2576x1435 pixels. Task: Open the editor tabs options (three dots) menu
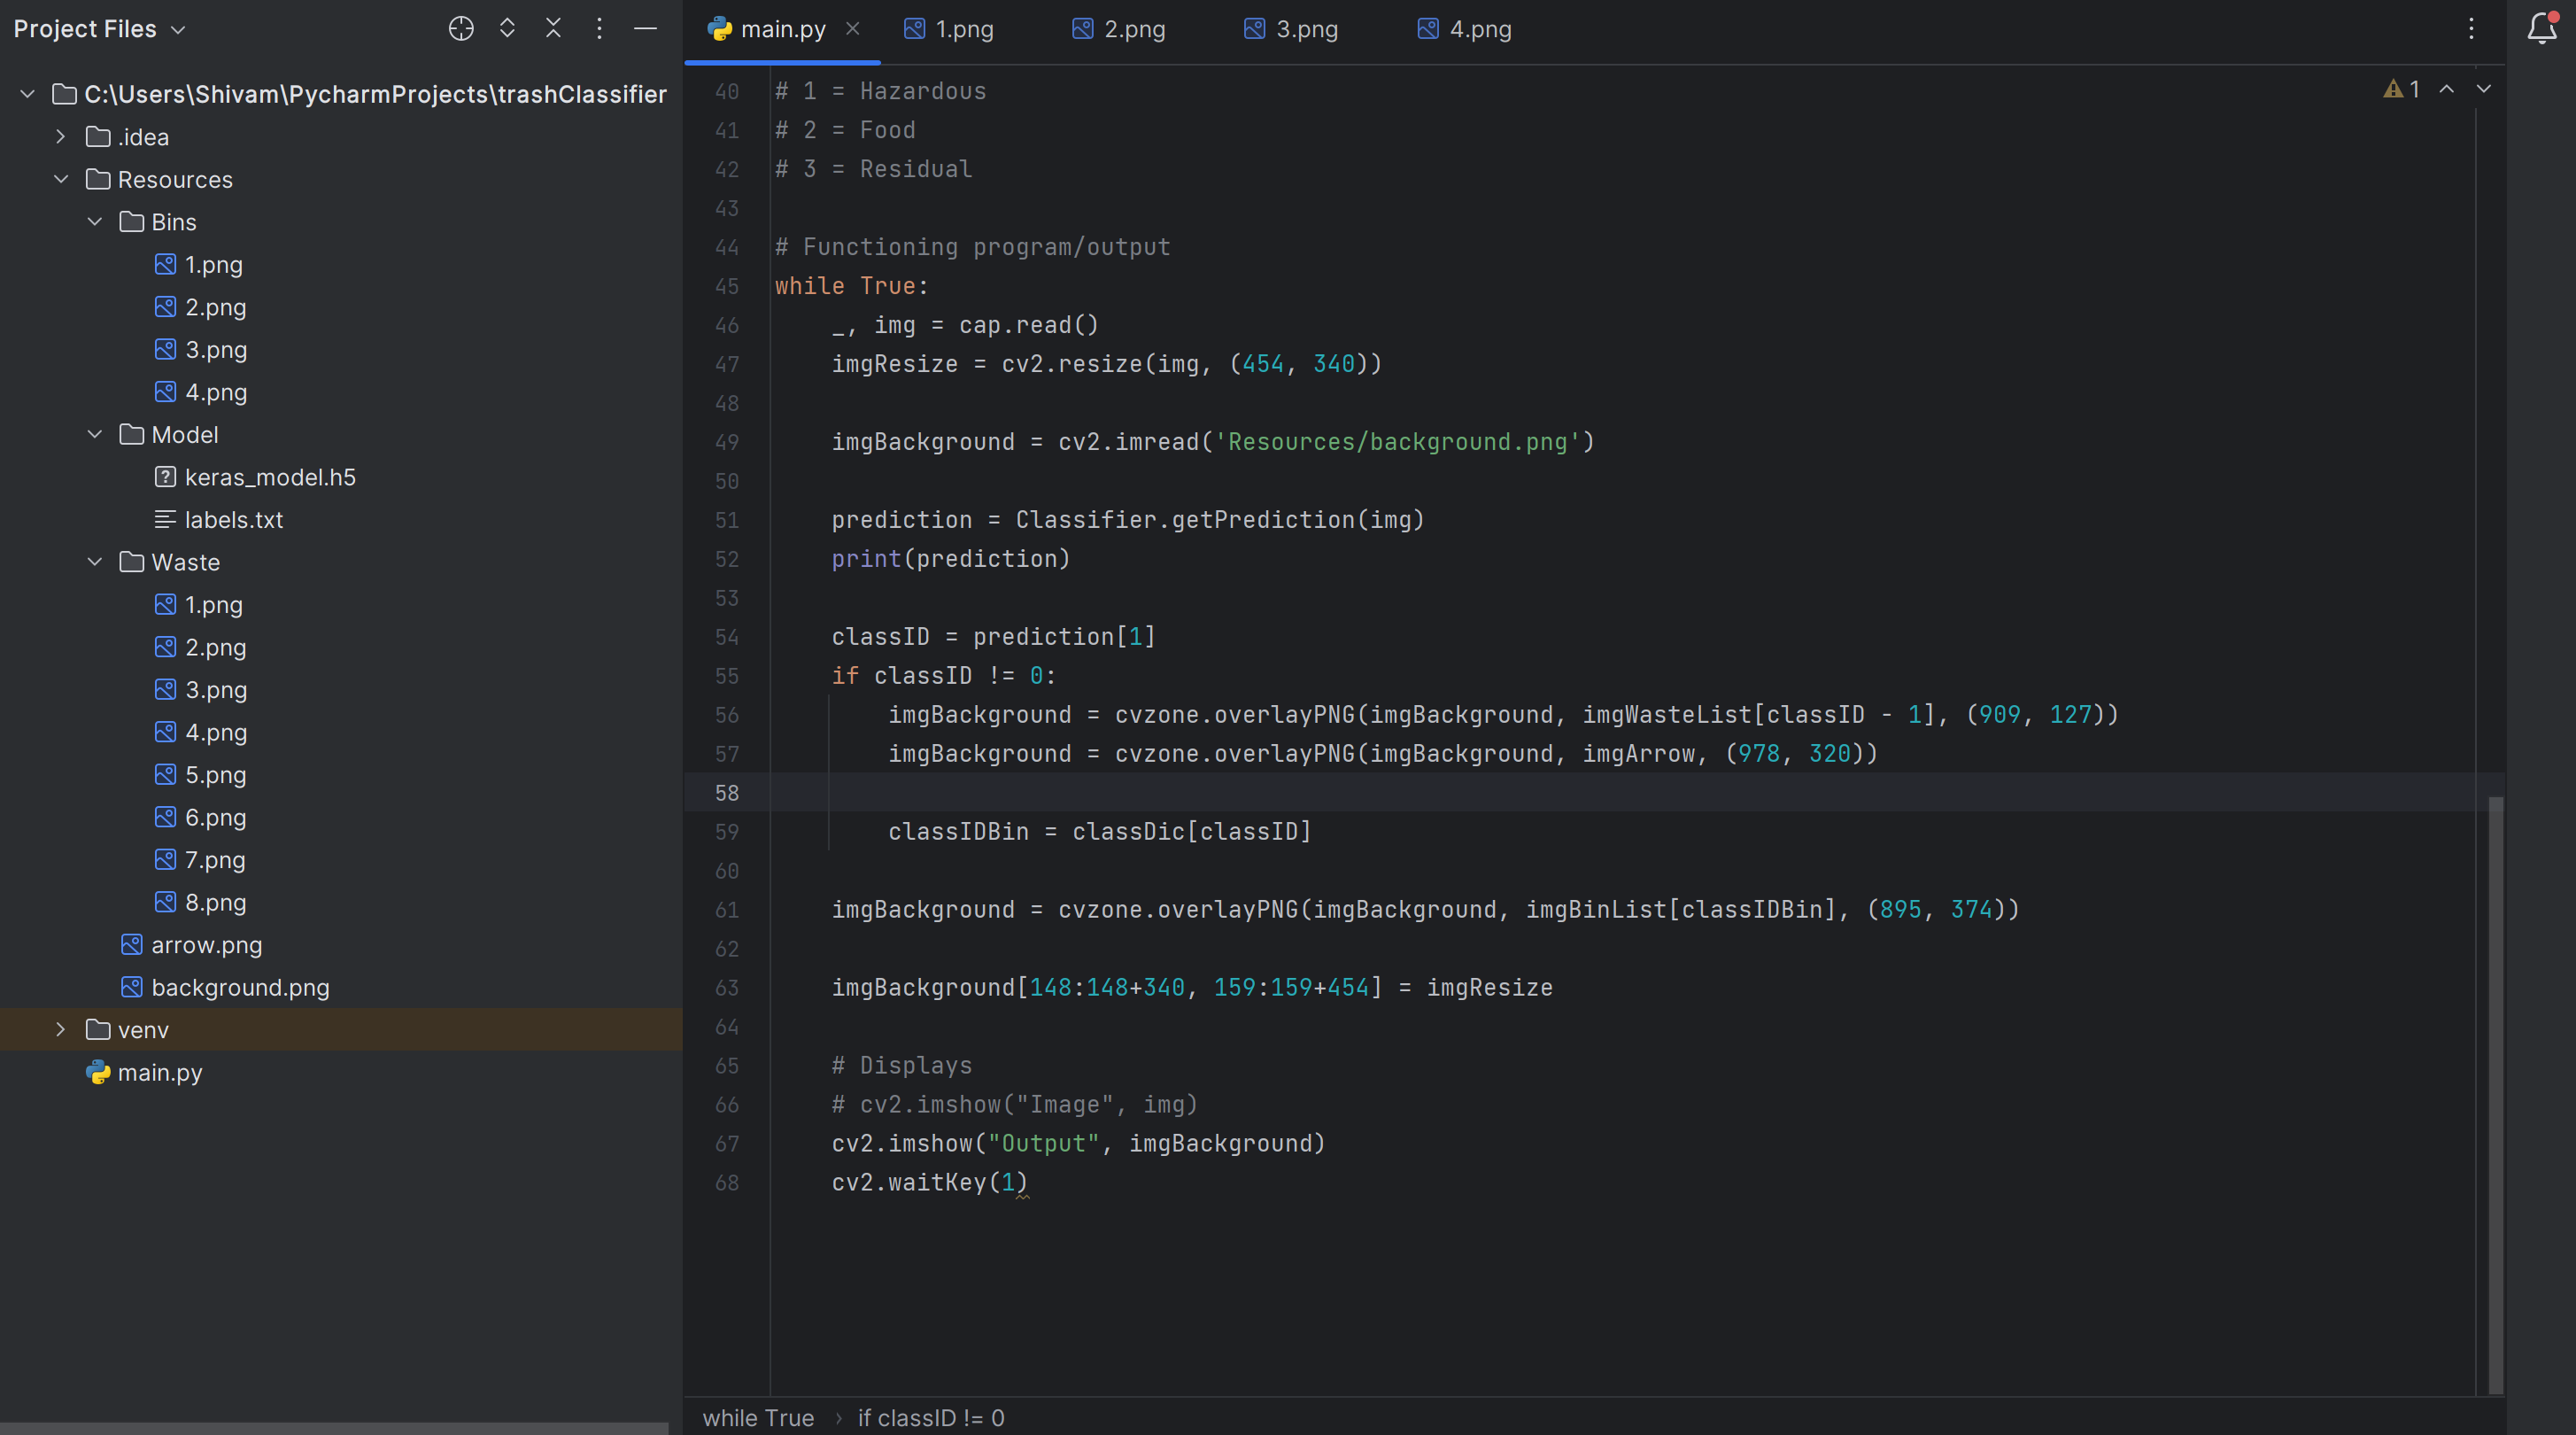tap(2471, 29)
